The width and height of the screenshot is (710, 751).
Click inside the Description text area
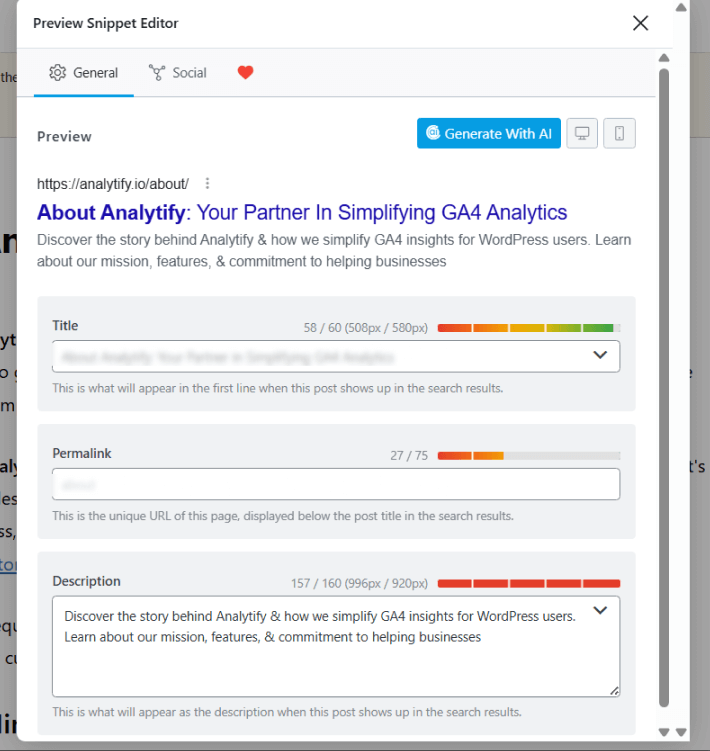click(x=336, y=647)
